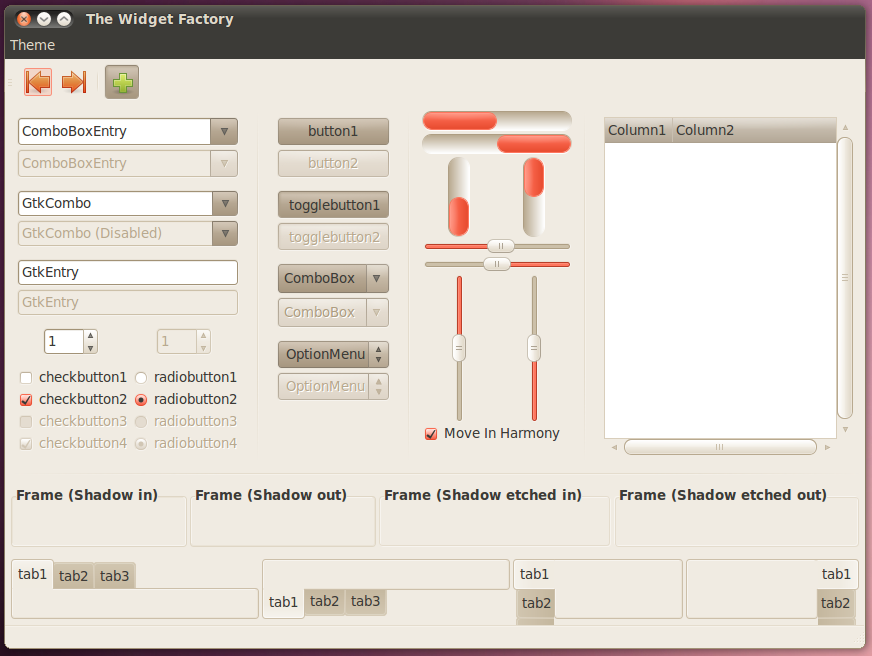Click inside the GtkCombo text field

click(x=116, y=203)
